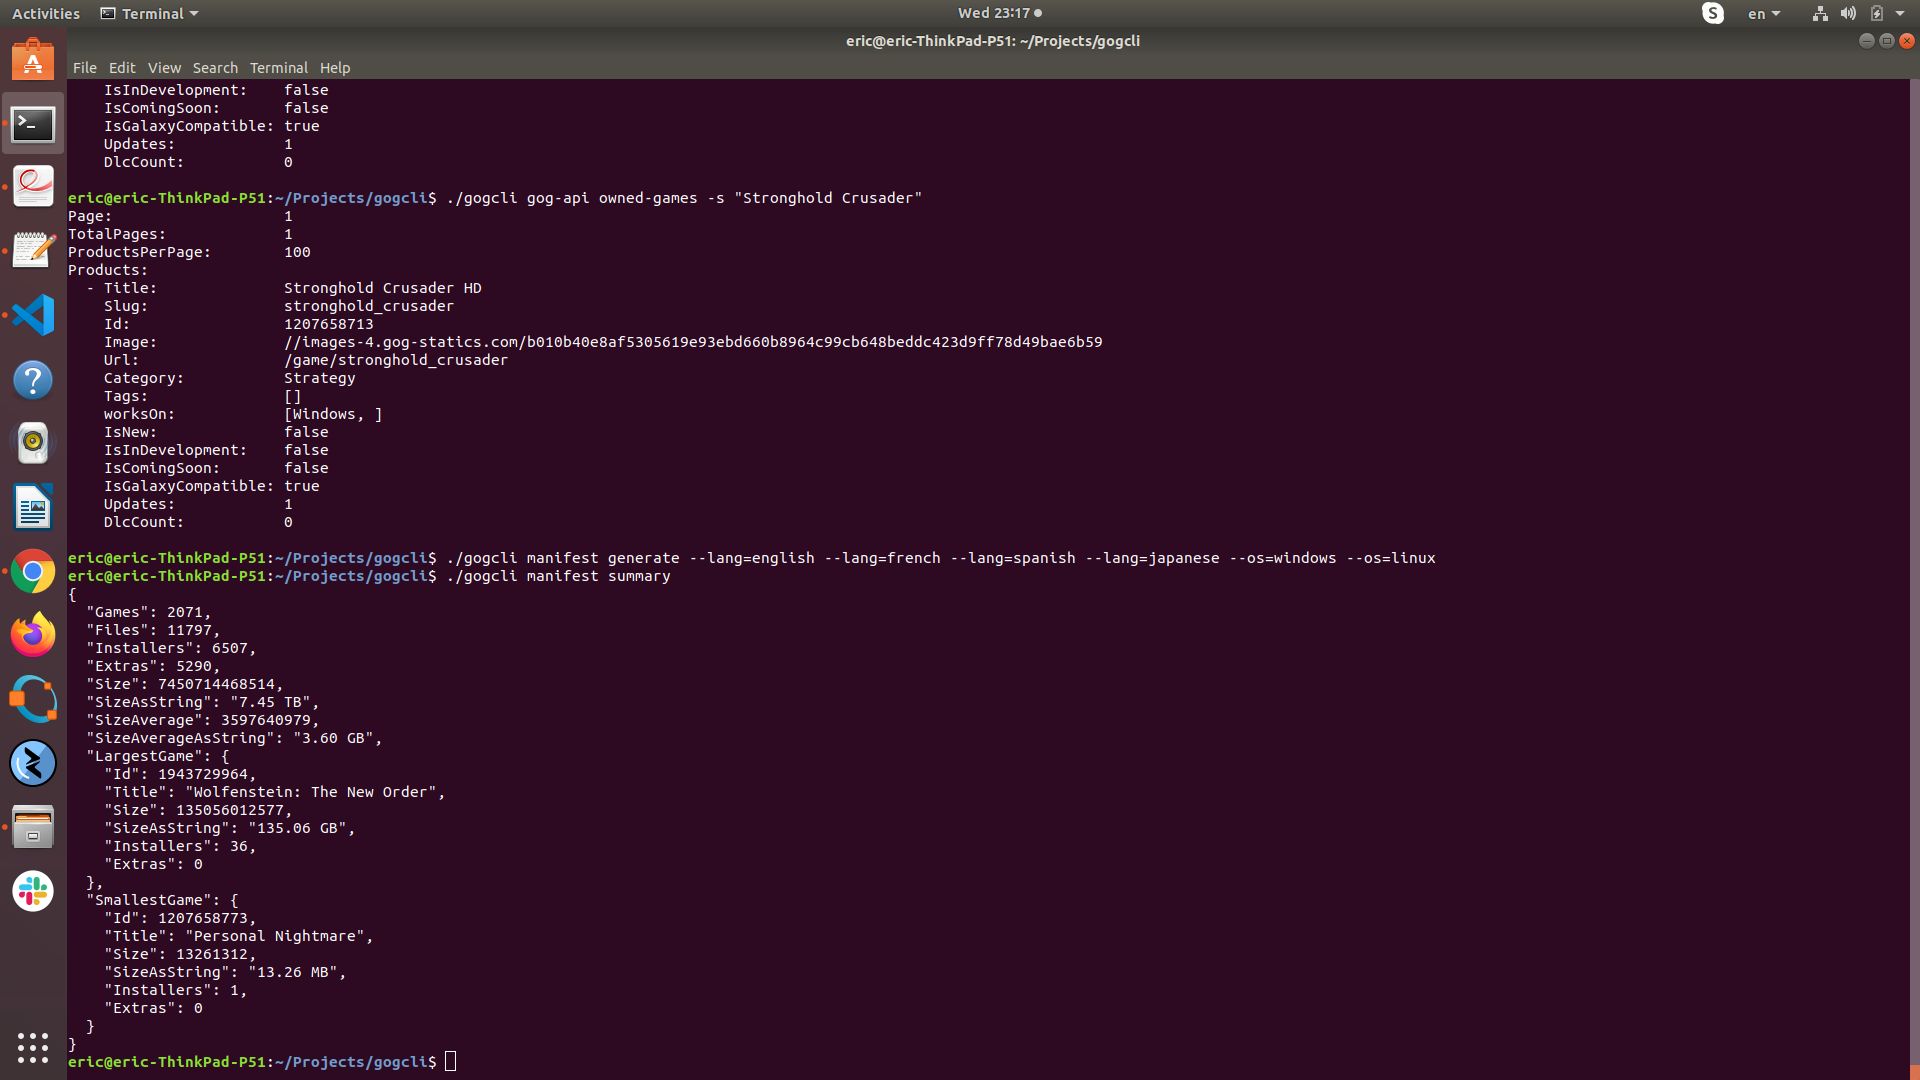Viewport: 1920px width, 1080px height.
Task: Launch the speaker audio app in dock
Action: [x=33, y=443]
